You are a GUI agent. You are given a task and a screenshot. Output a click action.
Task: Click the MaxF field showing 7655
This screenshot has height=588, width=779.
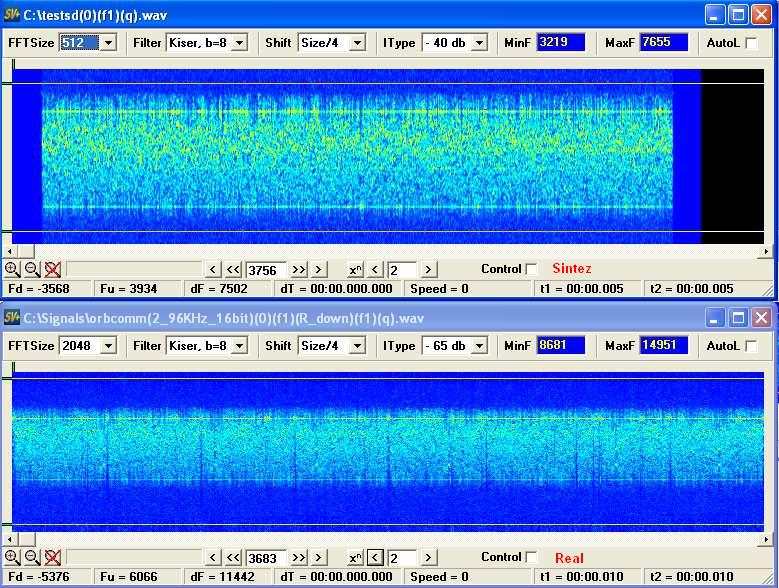[x=663, y=43]
